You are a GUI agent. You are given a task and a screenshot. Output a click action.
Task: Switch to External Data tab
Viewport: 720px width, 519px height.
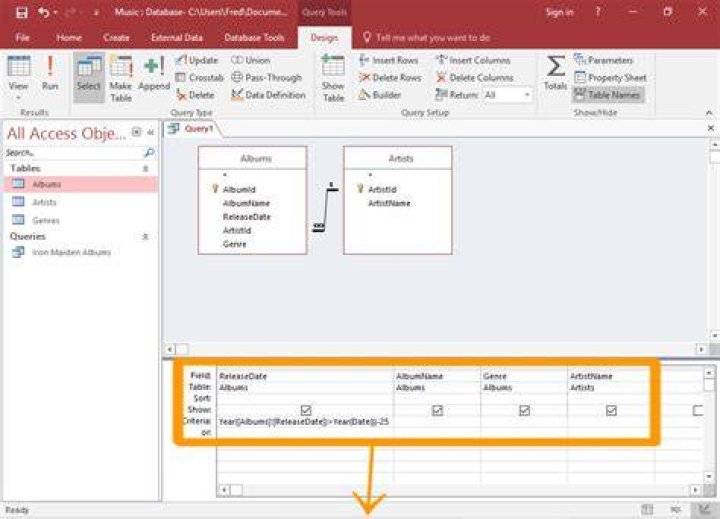[x=177, y=38]
